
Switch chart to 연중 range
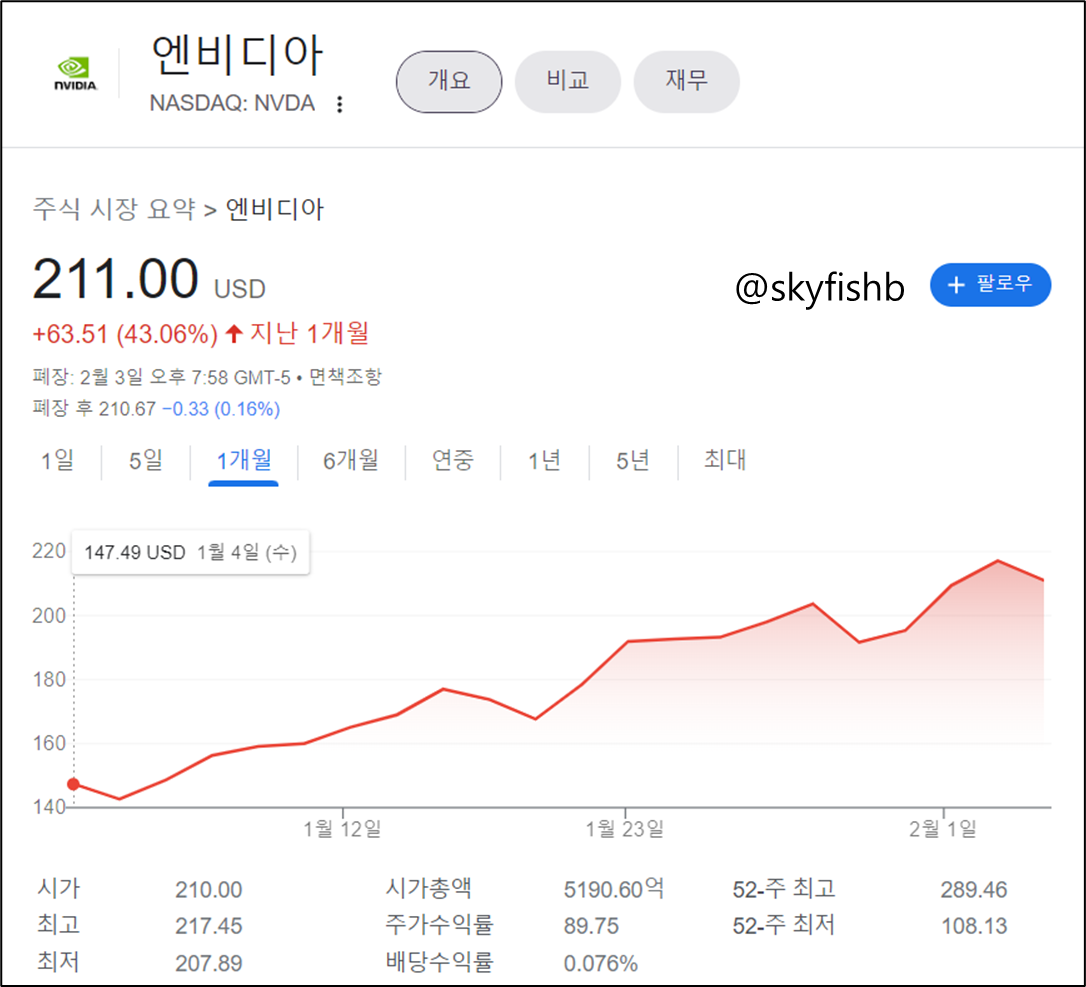(x=453, y=461)
